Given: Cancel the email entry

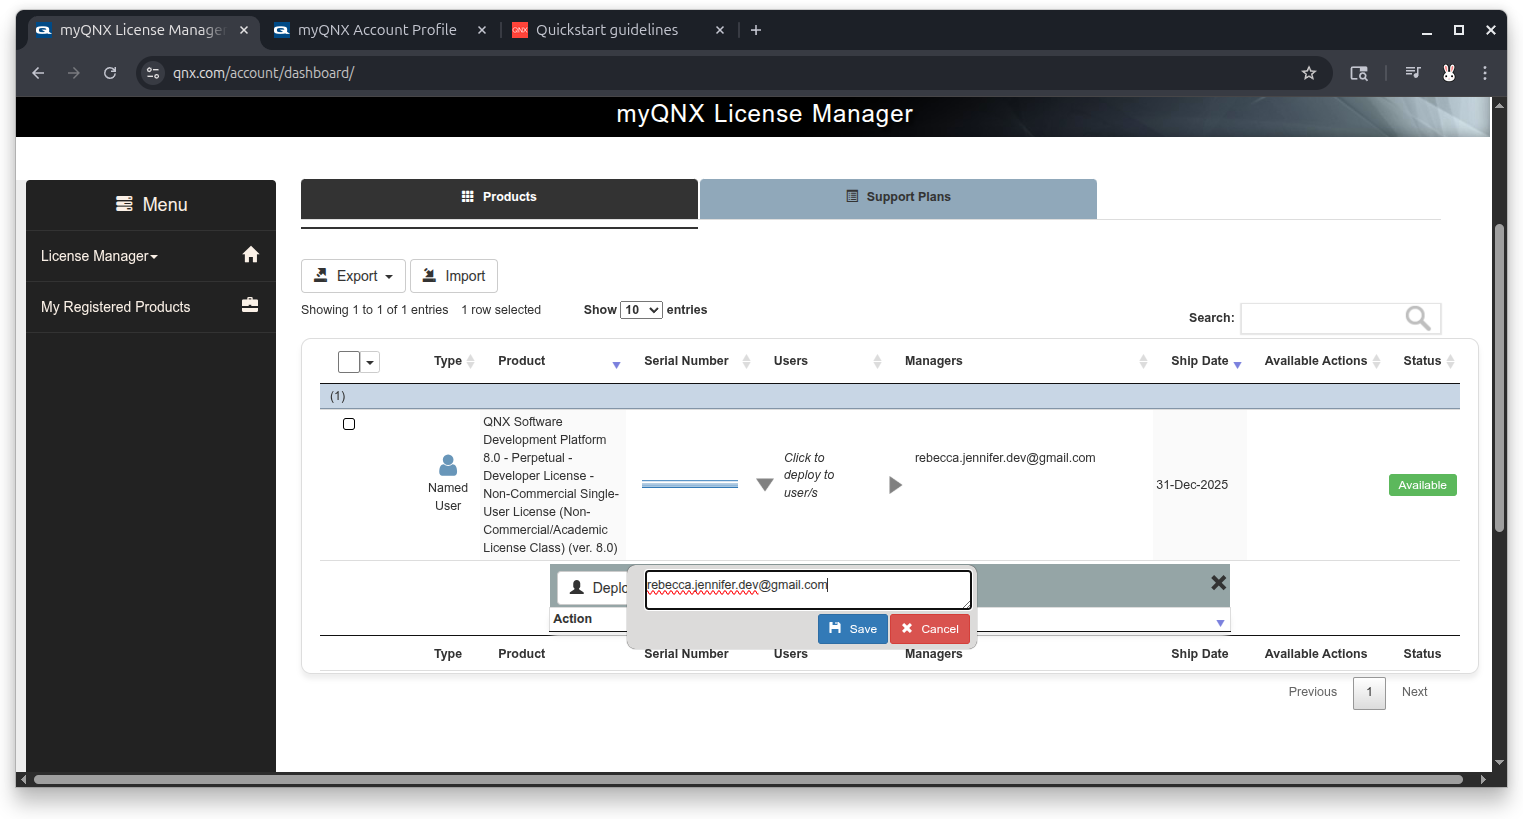Looking at the screenshot, I should point(930,629).
